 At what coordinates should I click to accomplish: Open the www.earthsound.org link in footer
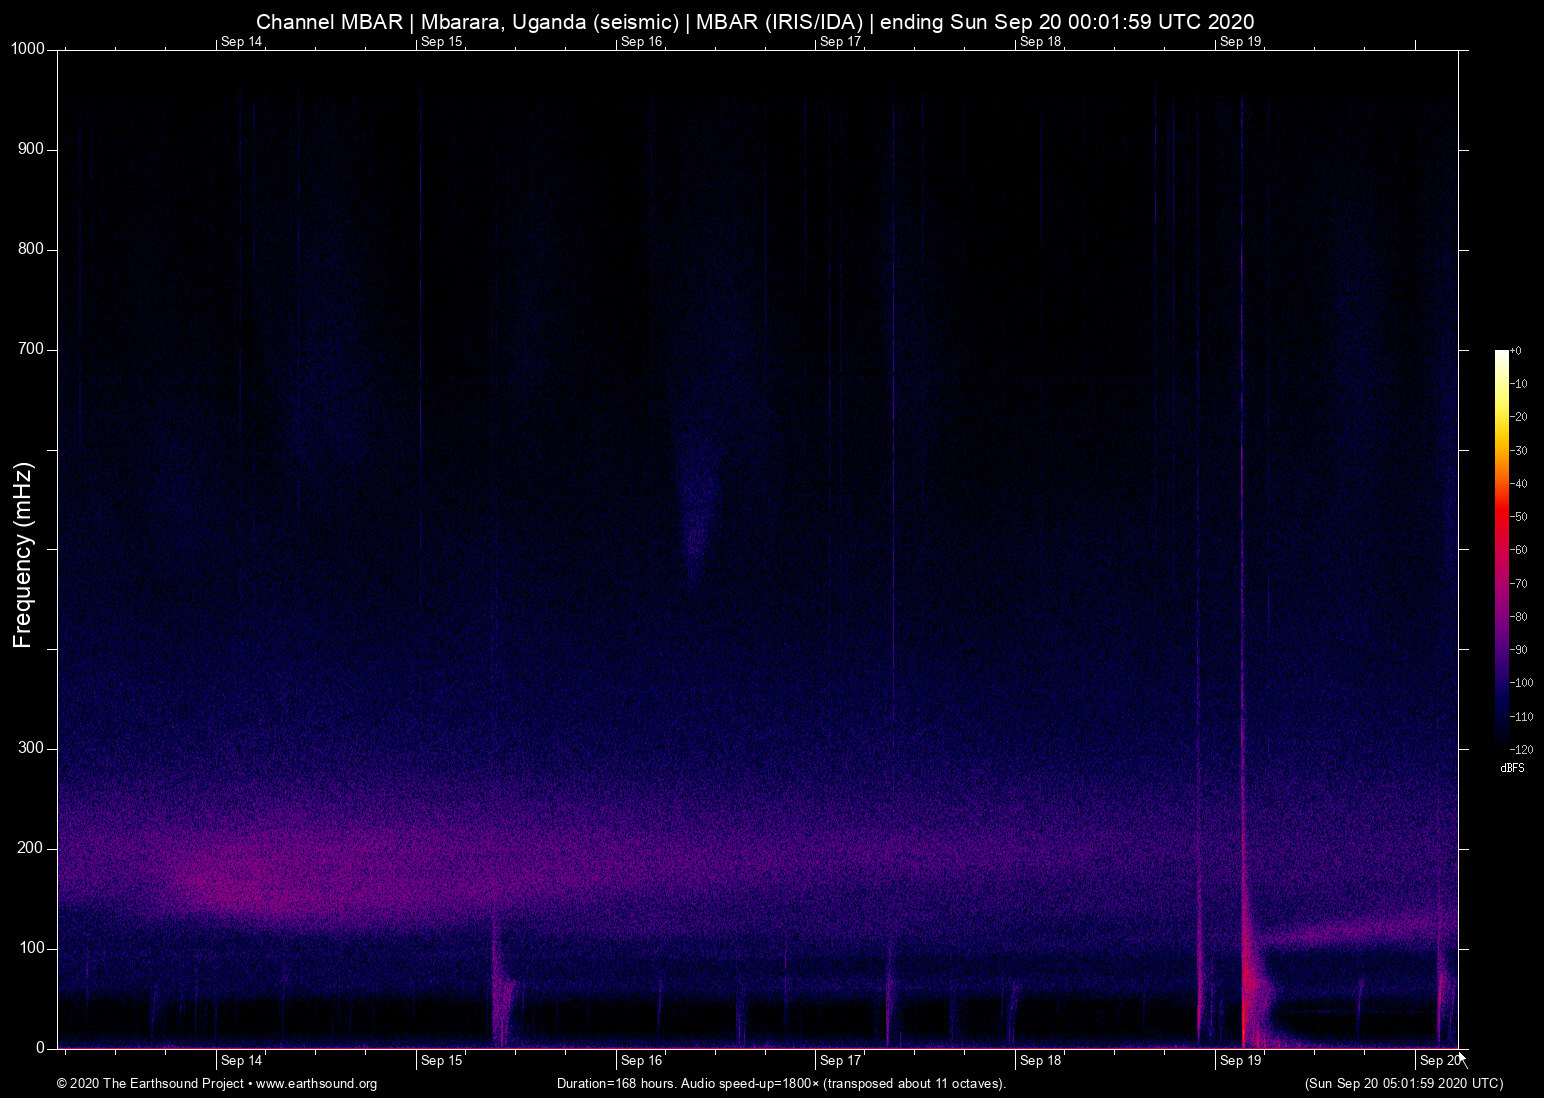coord(316,1084)
